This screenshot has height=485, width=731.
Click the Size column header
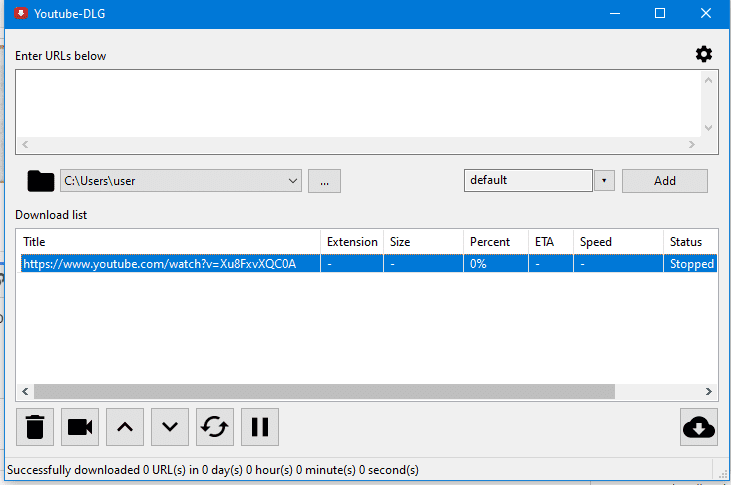[423, 242]
